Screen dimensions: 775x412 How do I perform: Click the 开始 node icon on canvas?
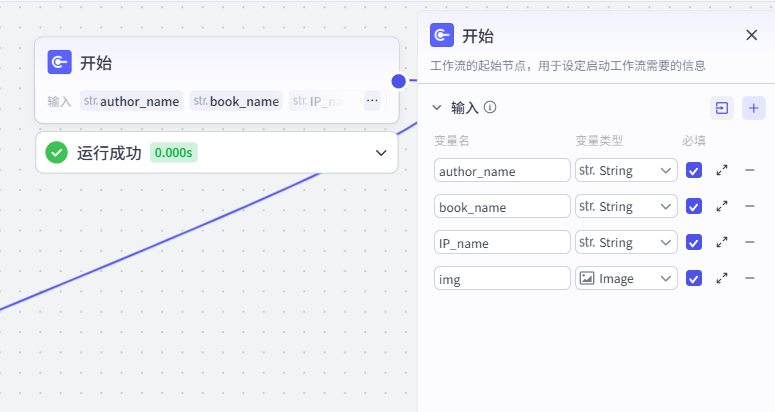(x=59, y=62)
